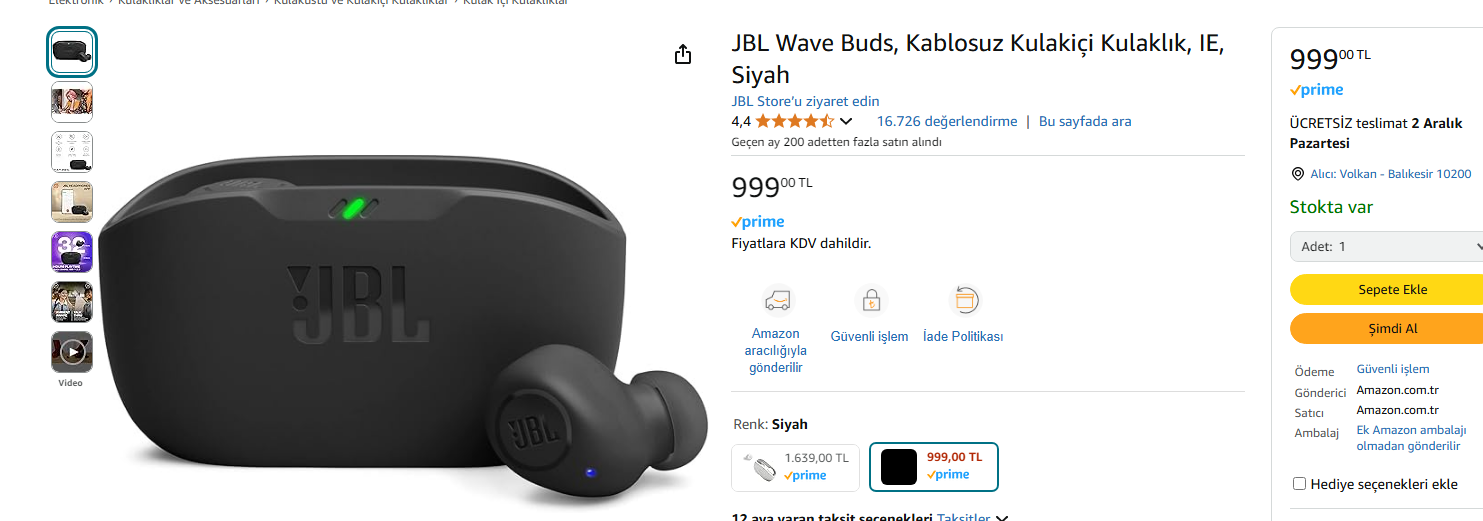Open the Adet quantity dropdown
1483x521 pixels.
pos(1386,246)
